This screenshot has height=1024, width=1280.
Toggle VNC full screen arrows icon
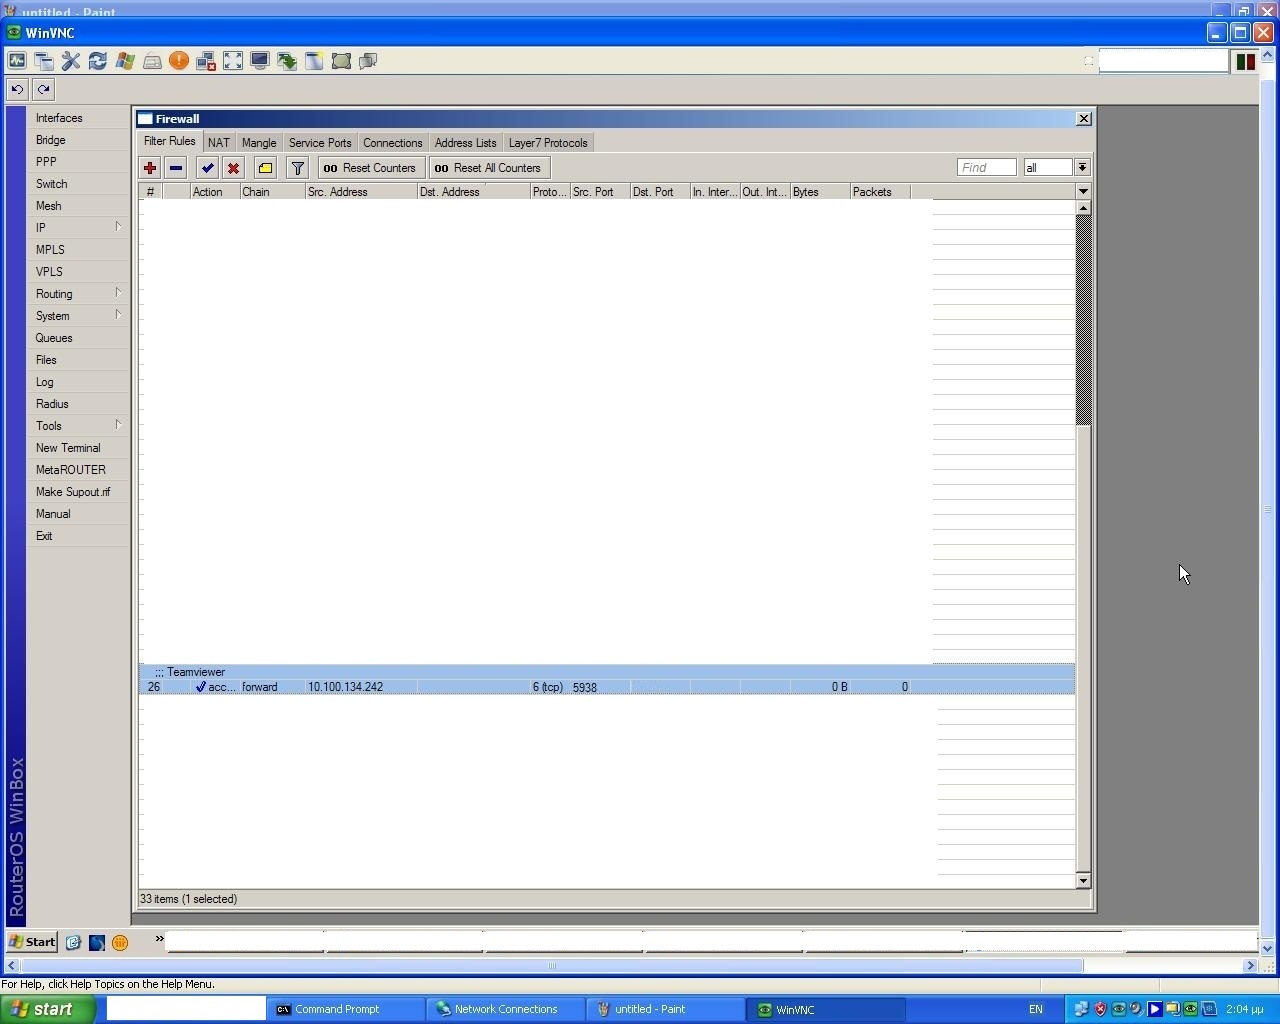[x=233, y=61]
